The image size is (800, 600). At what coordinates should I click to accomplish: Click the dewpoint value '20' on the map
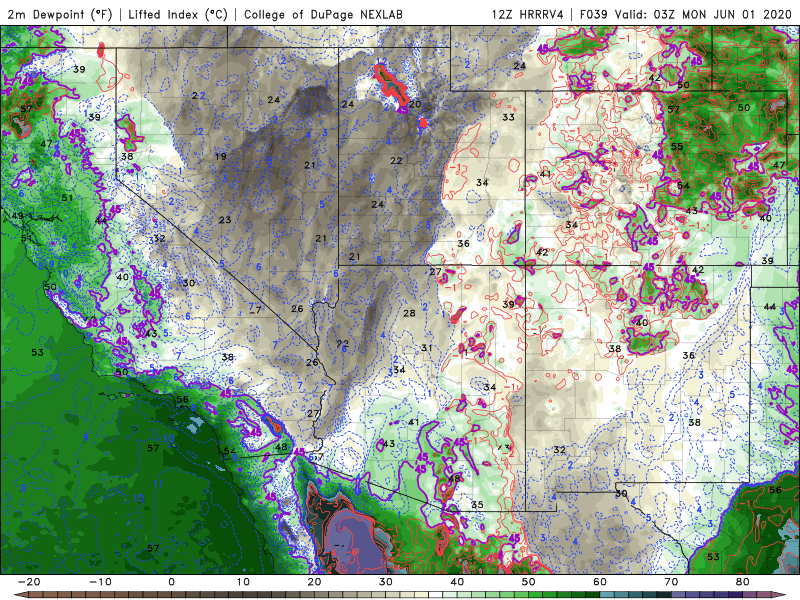pyautogui.click(x=415, y=104)
